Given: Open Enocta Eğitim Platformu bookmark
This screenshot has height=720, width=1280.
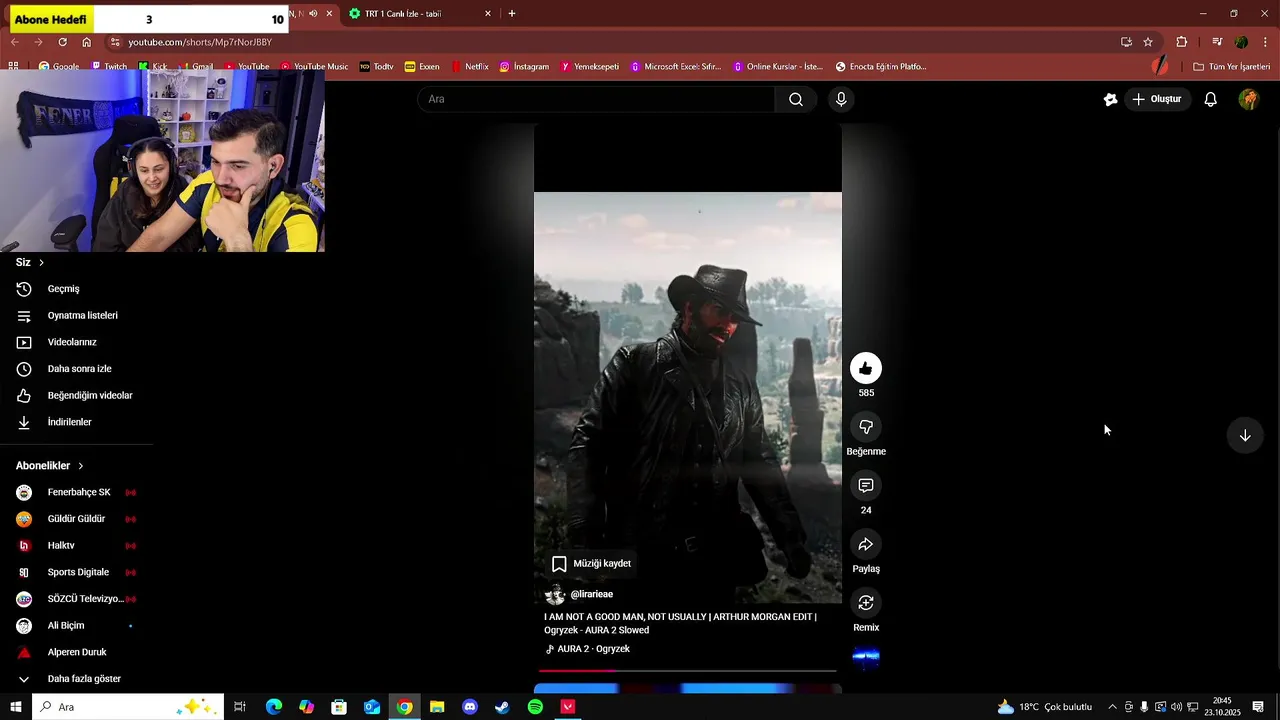Looking at the screenshot, I should (880, 67).
